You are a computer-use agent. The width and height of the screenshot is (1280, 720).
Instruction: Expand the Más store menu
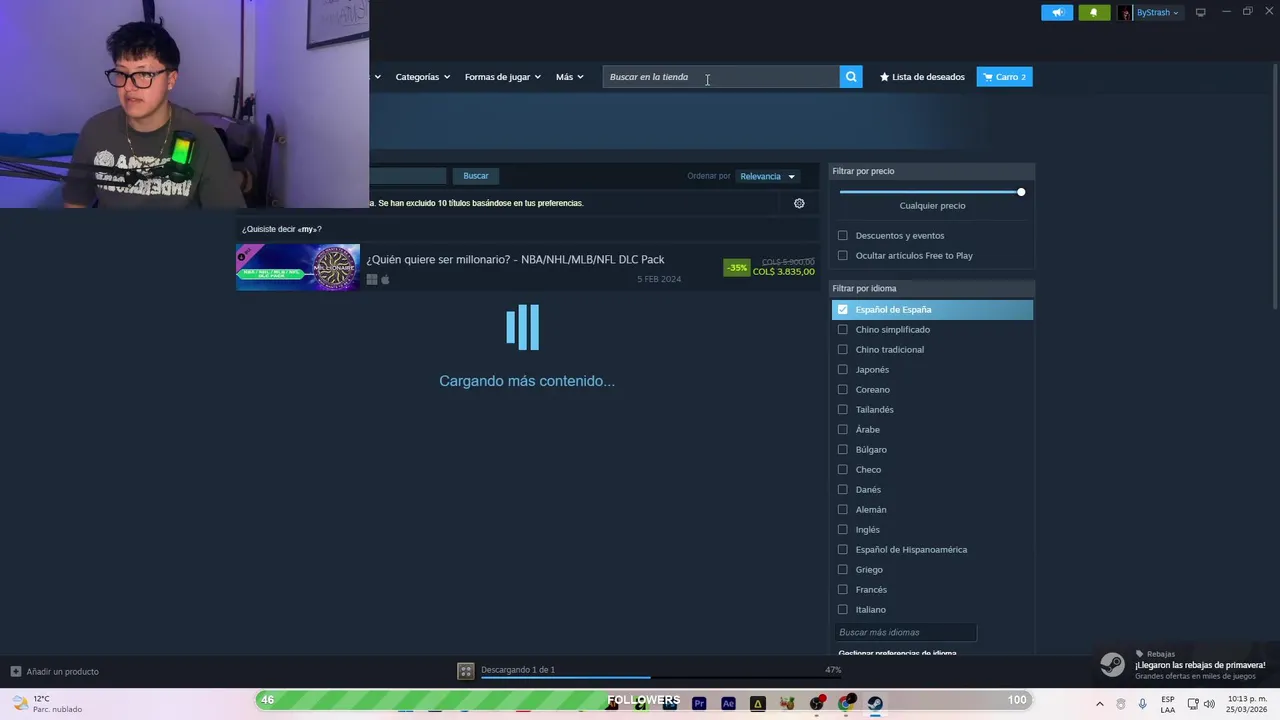point(569,77)
